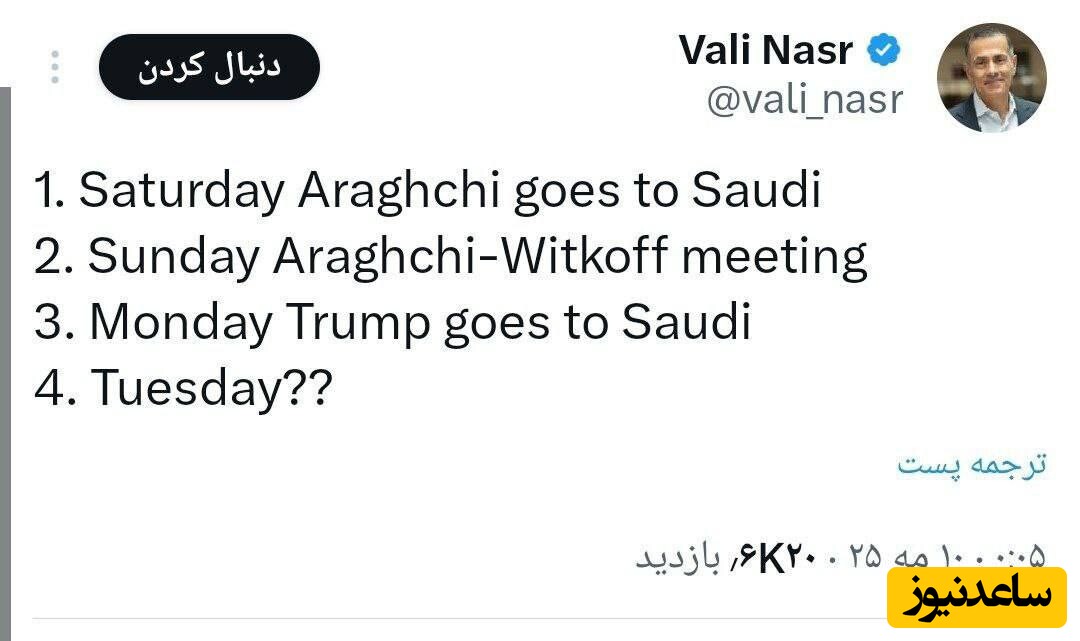Click the @vali_nasr handle

coord(804,100)
